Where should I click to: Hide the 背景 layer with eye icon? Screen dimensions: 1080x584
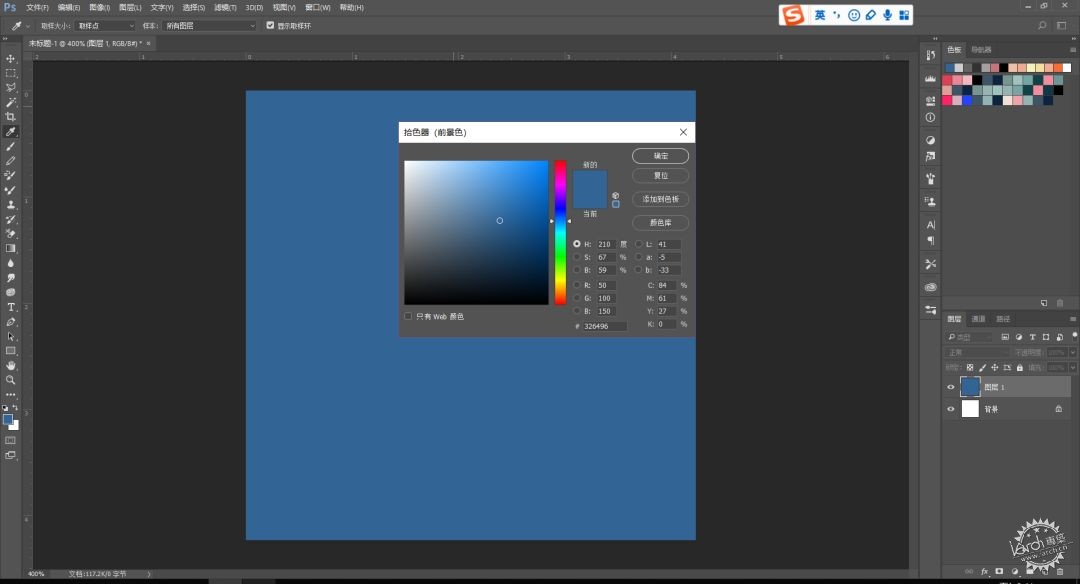click(951, 409)
